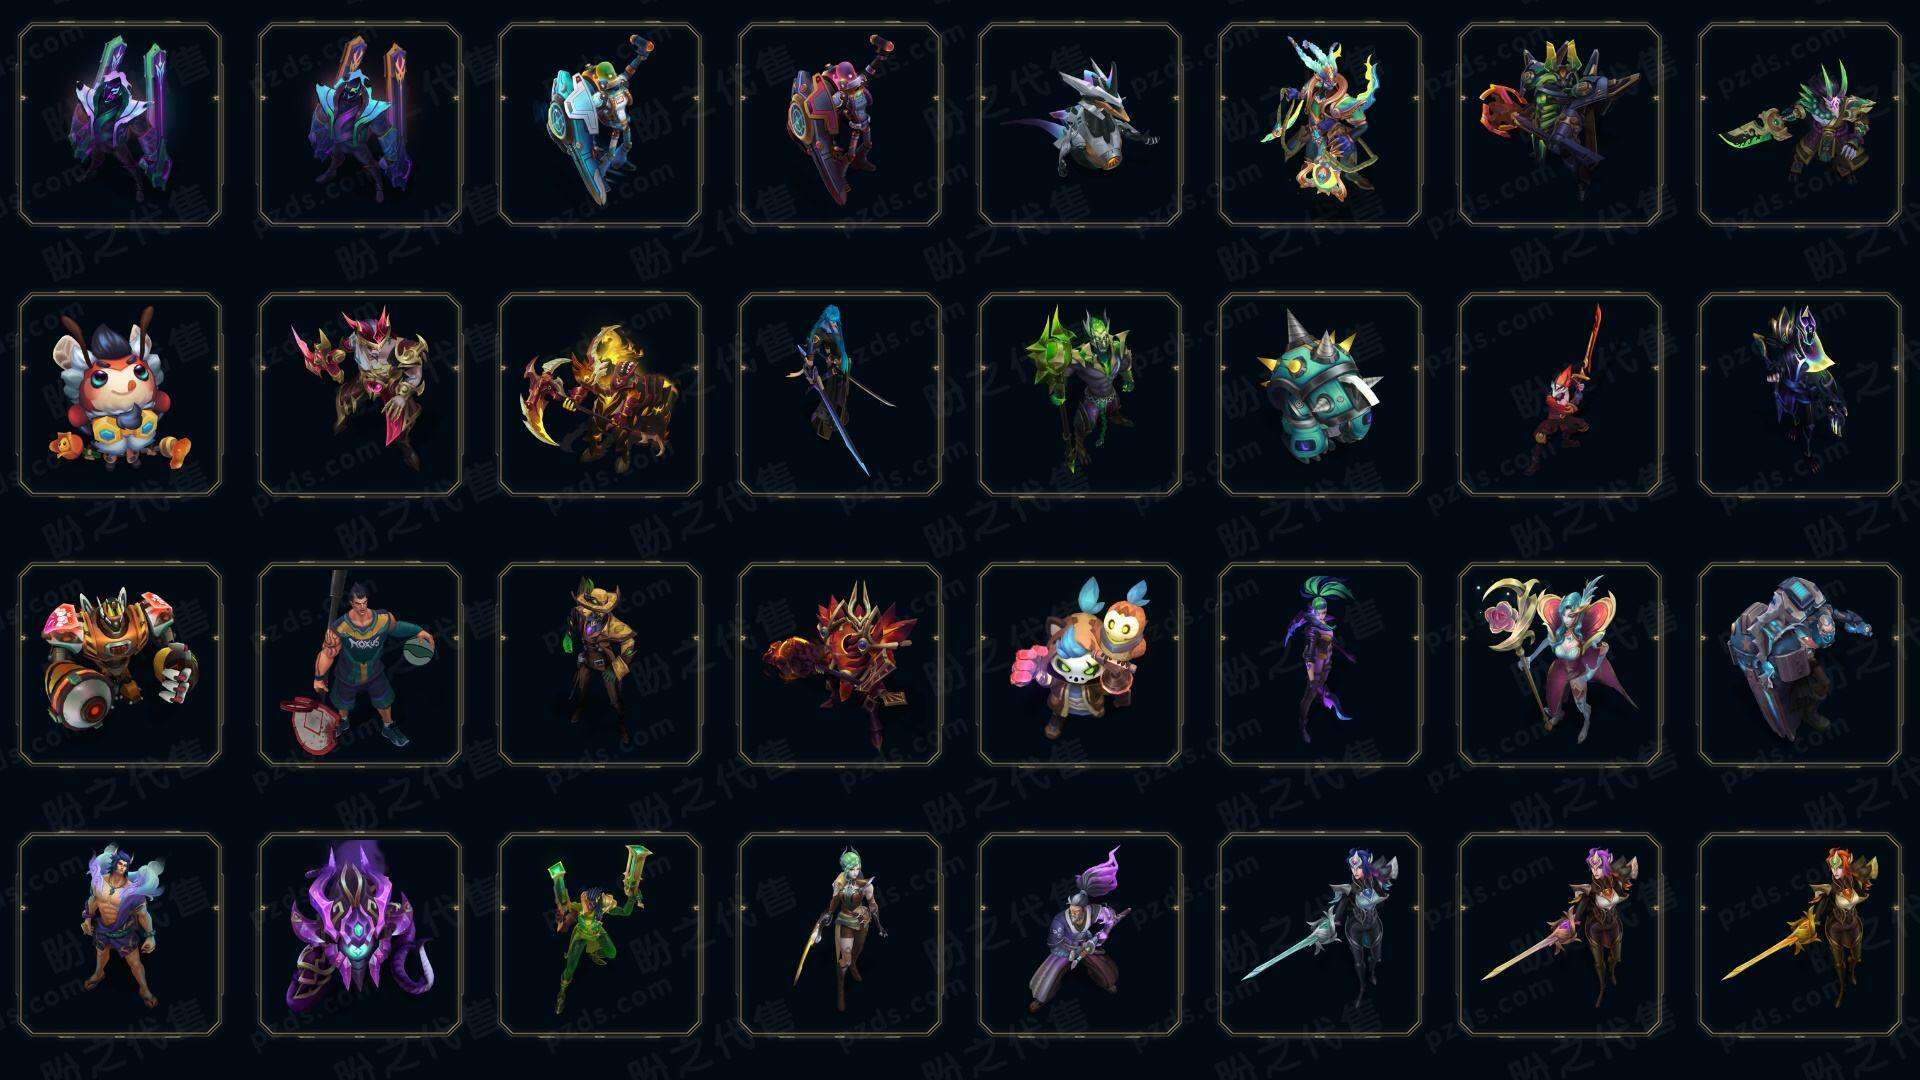Screen dimensions: 1920x1080
Task: Click the red-haired swordsman raising flaming blade
Action: [x=1560, y=394]
